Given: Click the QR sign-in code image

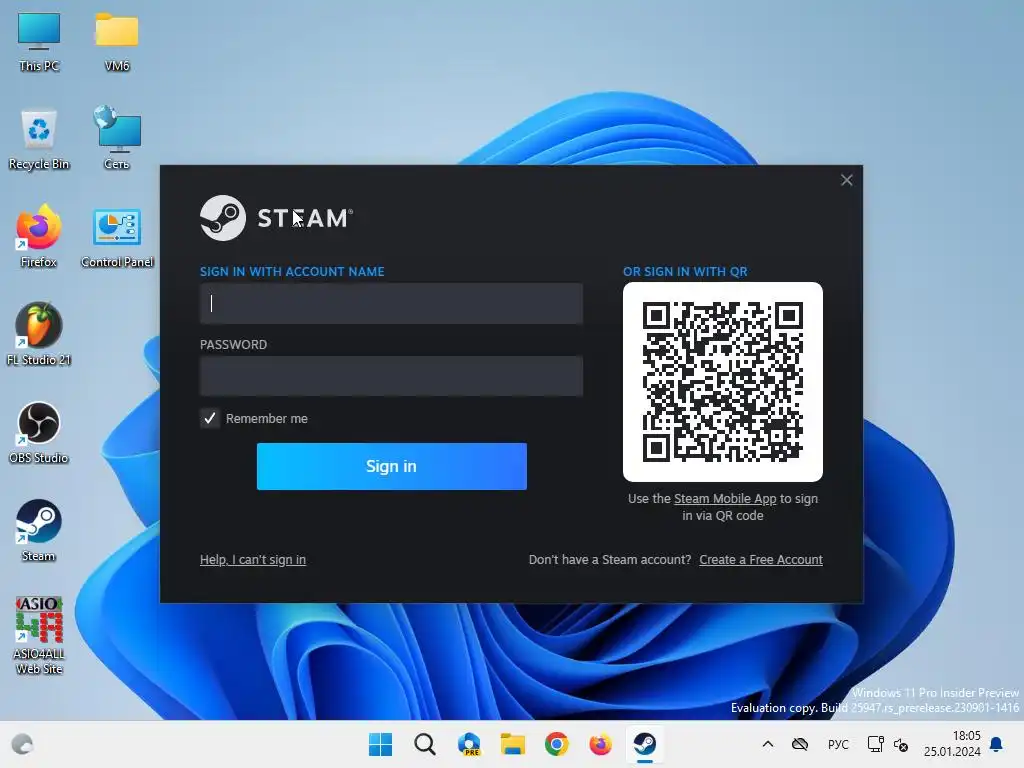Looking at the screenshot, I should coord(723,382).
